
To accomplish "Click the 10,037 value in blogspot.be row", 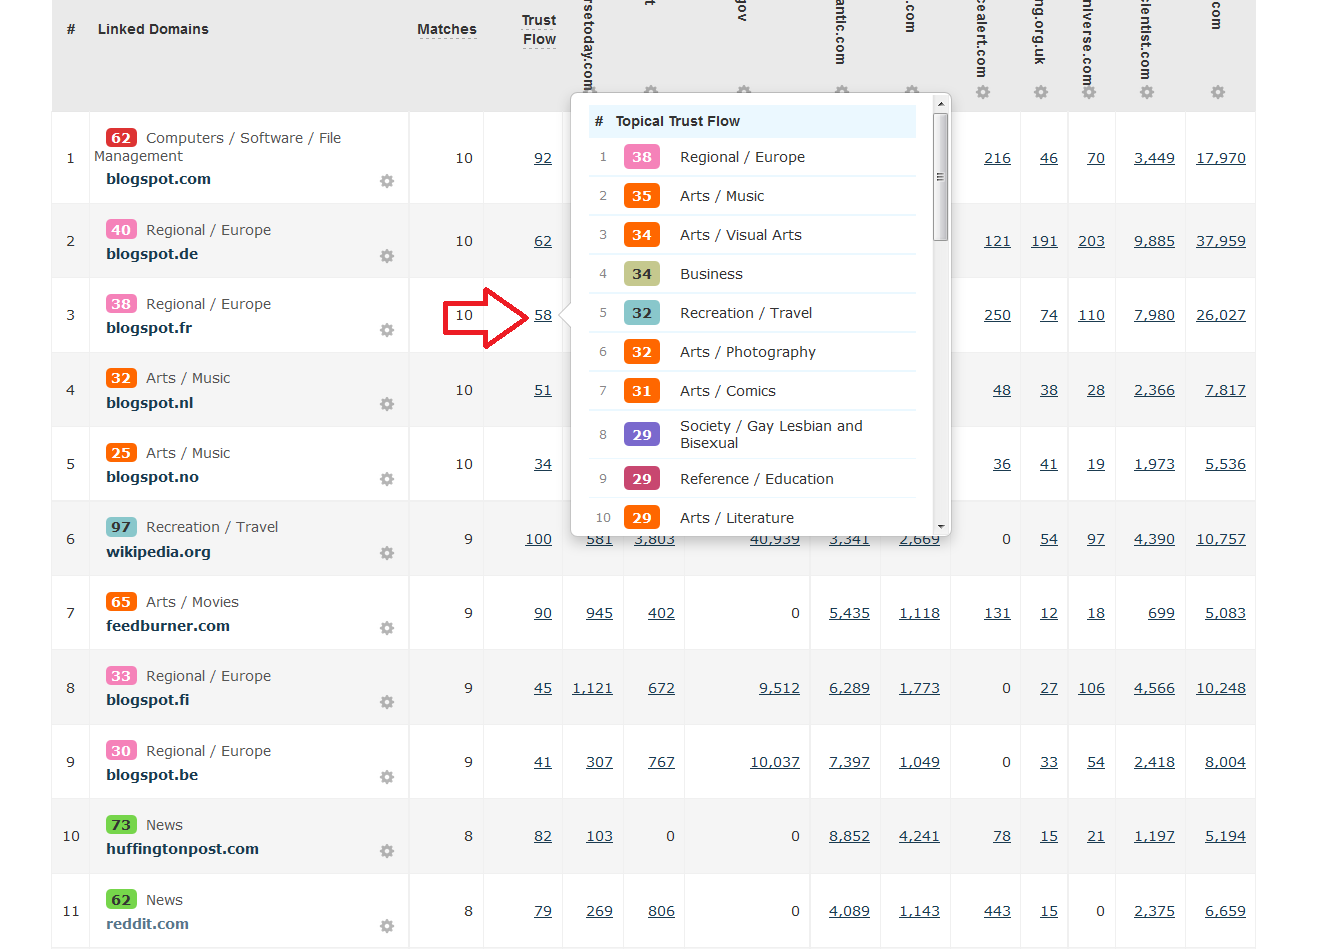I will 775,762.
